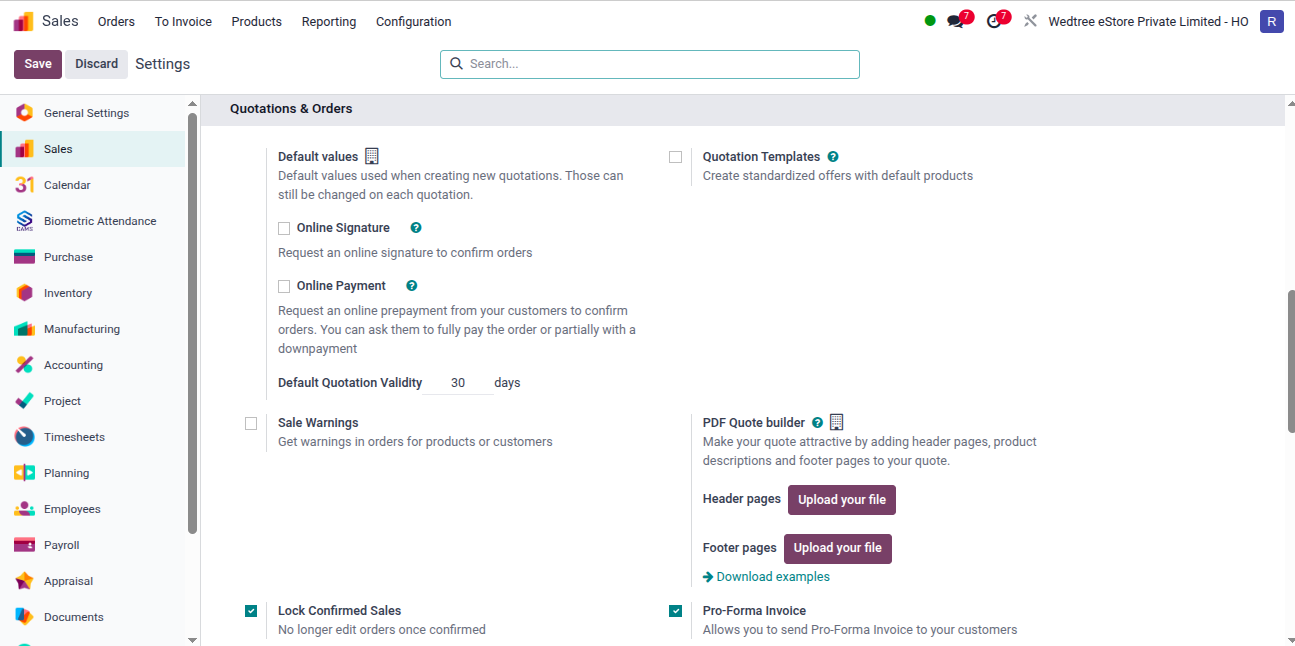Viewport: 1295px width, 646px height.
Task: Click the Biometric Attendance icon
Action: [25, 221]
